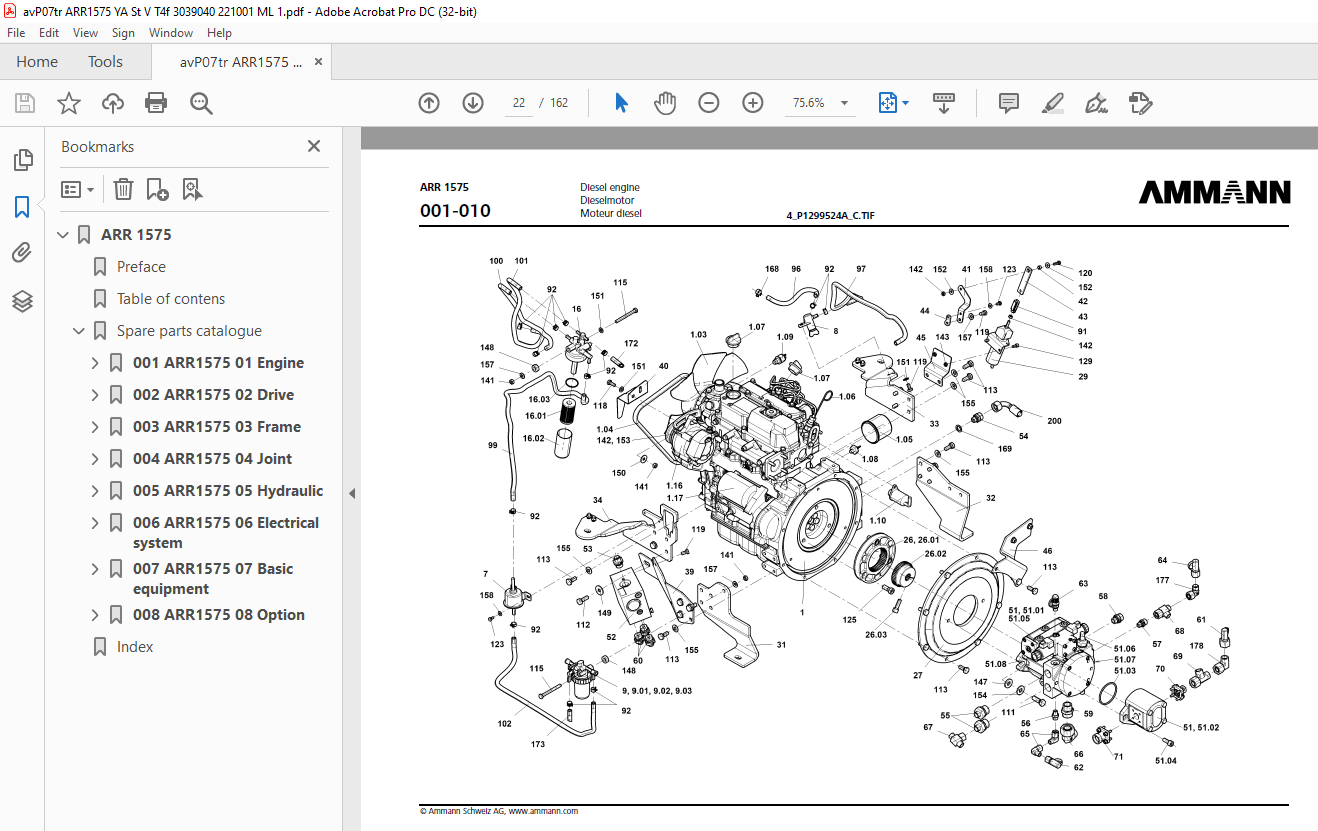The image size is (1318, 831).
Task: Open bookmarks options dropdown menu
Action: point(77,189)
